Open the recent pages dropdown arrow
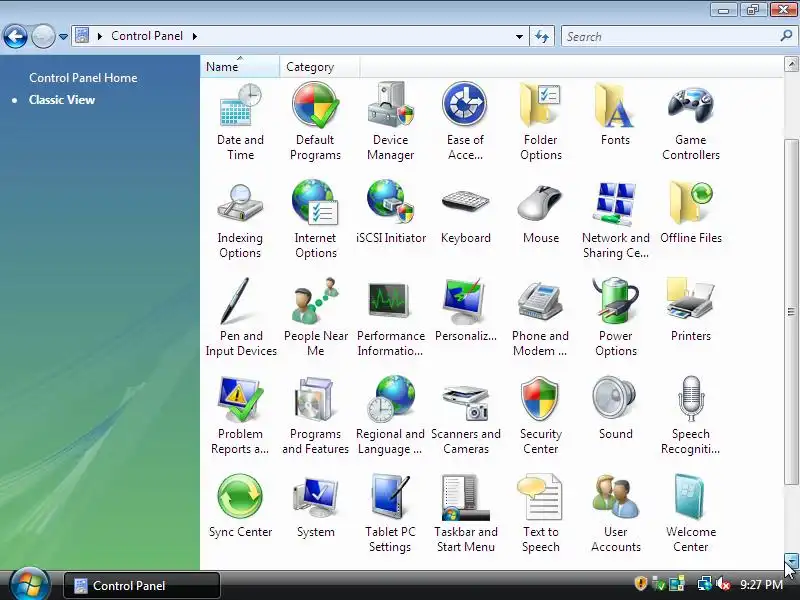This screenshot has height=600, width=800. tap(63, 37)
